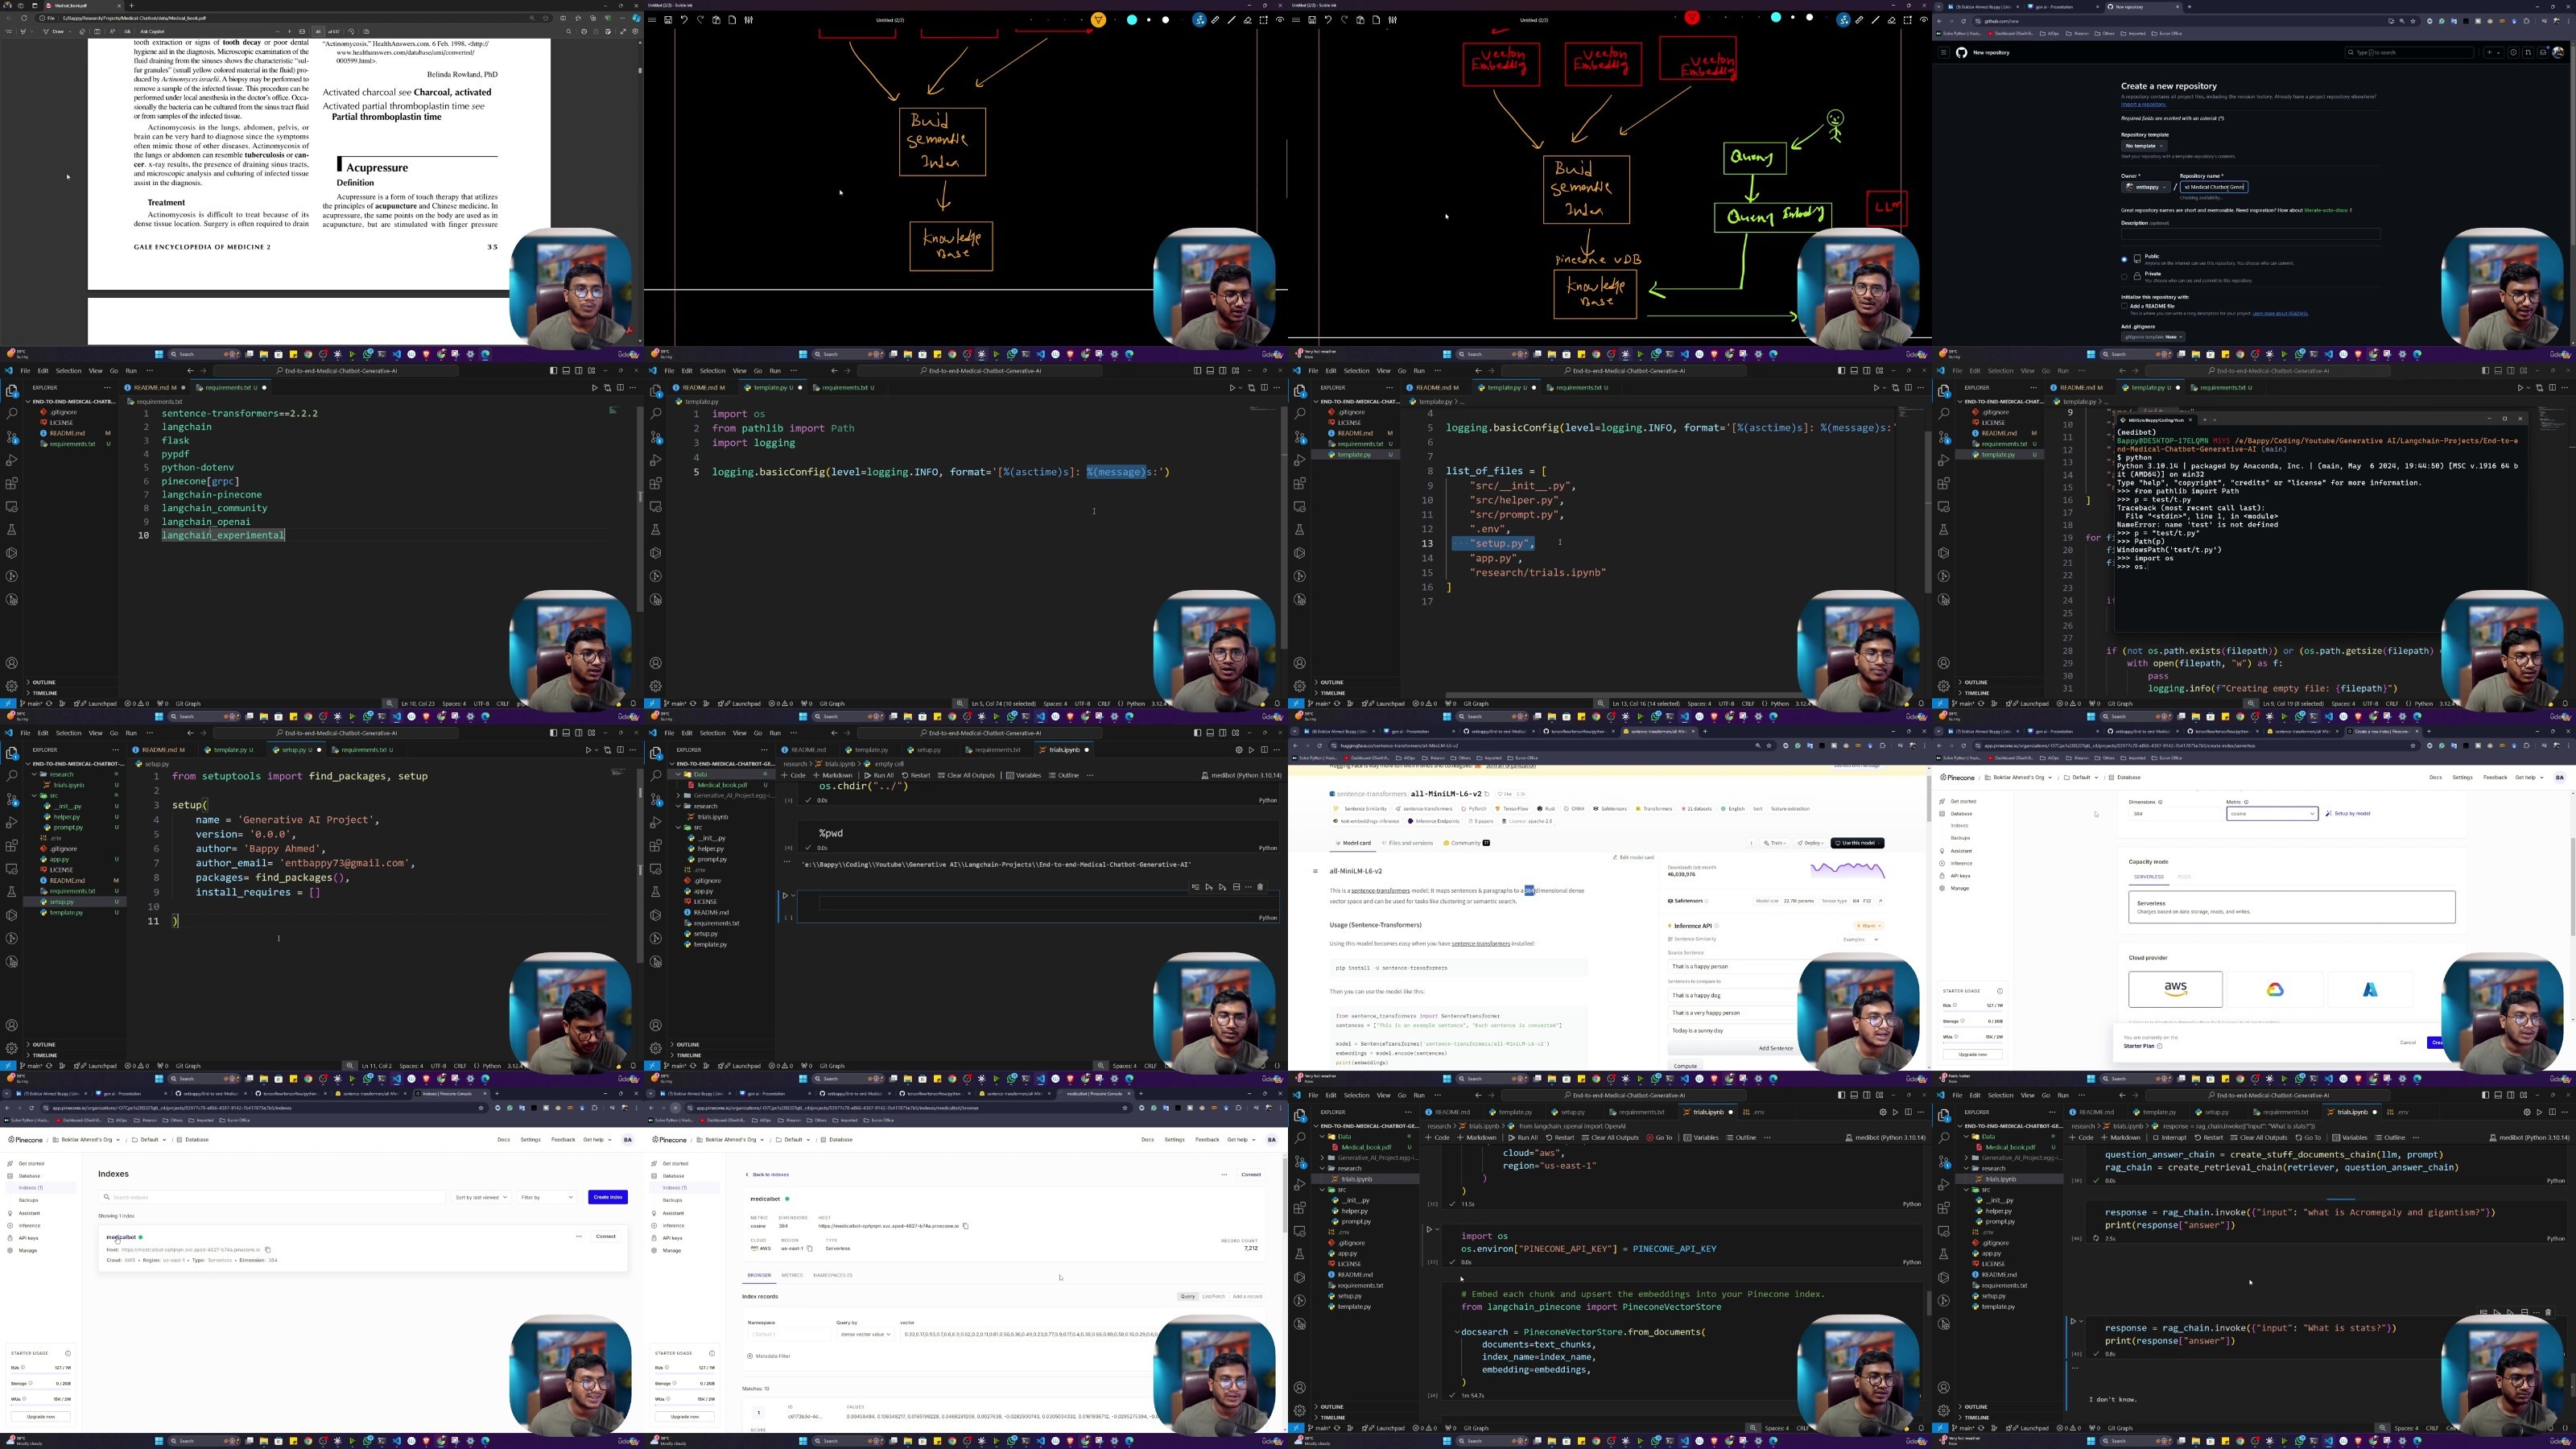Image resolution: width=2576 pixels, height=1449 pixels.
Task: Click the GitHub Octocat logo
Action: (x=1961, y=52)
